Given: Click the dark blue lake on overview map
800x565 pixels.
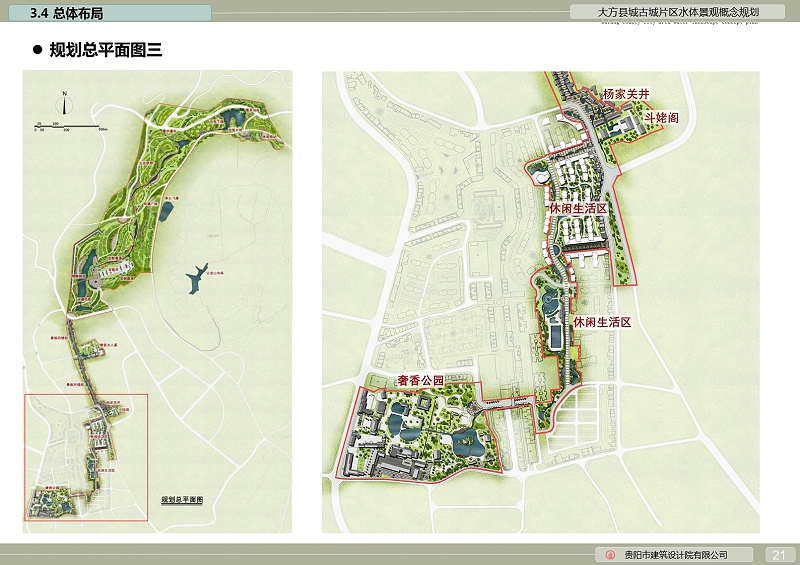Looking at the screenshot, I should point(201,273).
